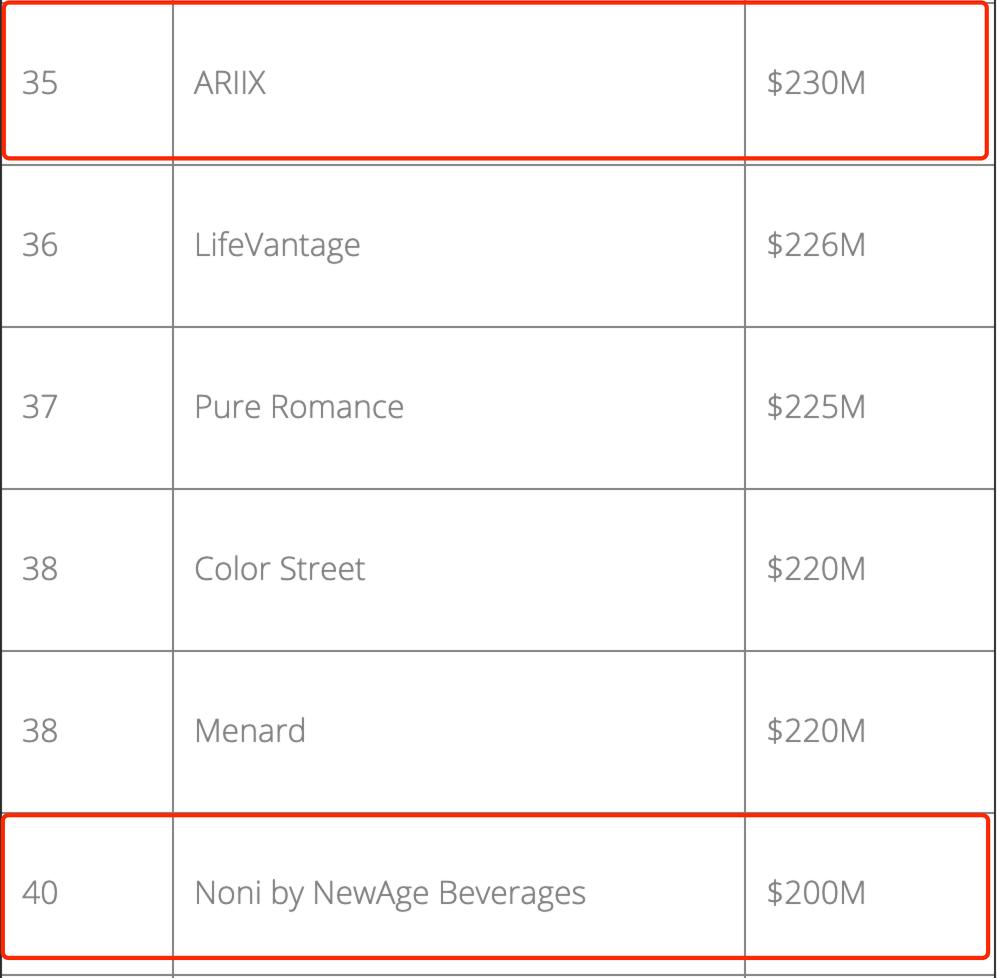
Task: Click the $220M value in Menard row
Action: tap(816, 731)
